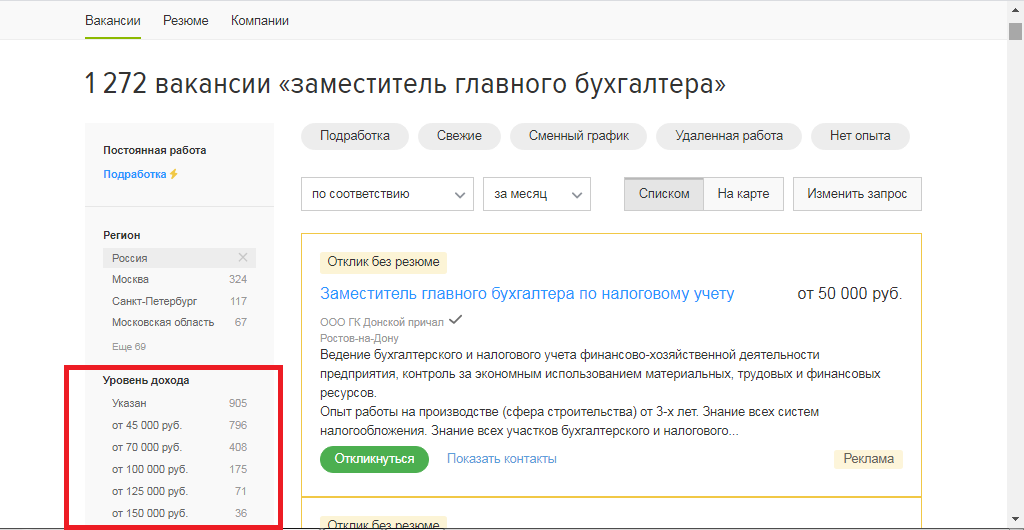Screen dimensions: 1024x530
Task: Filter income from 100 000 руб.
Action: (x=150, y=469)
